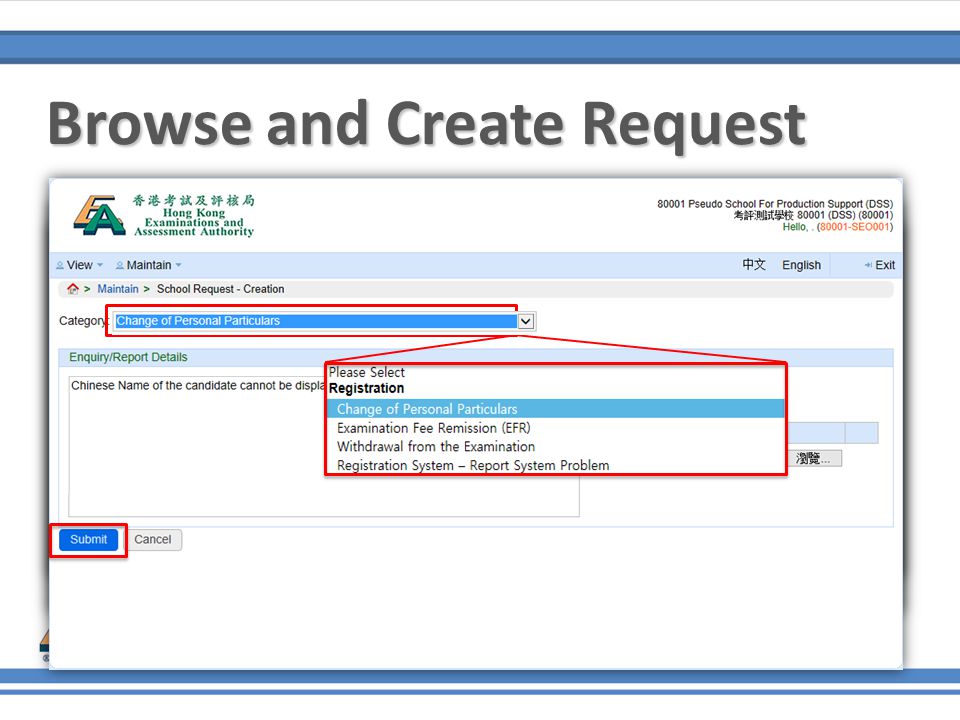Click the Category combo box field
Viewport: 960px width, 720px height.
coord(324,321)
